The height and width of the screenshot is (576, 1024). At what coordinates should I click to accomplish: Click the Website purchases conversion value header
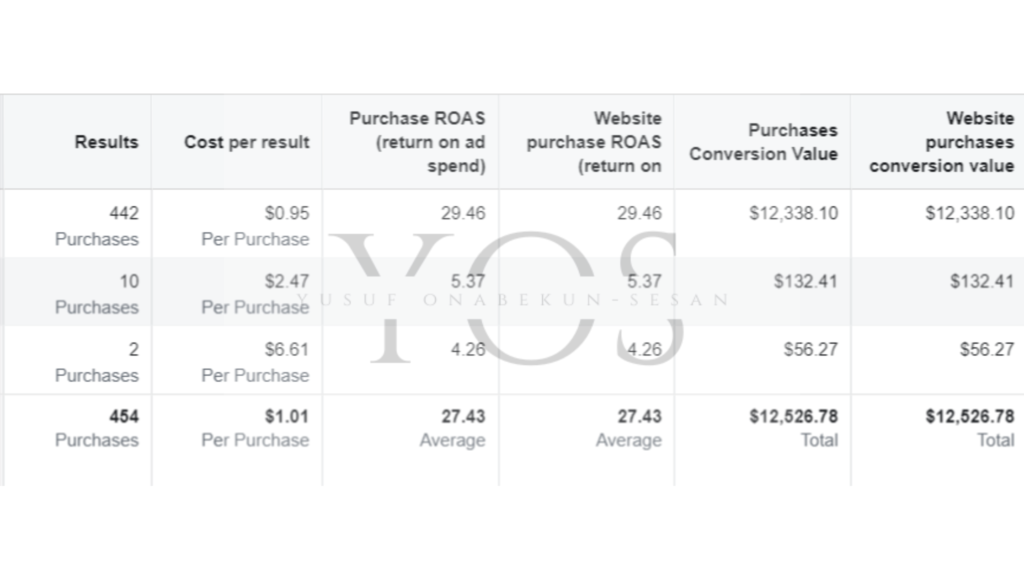(941, 142)
